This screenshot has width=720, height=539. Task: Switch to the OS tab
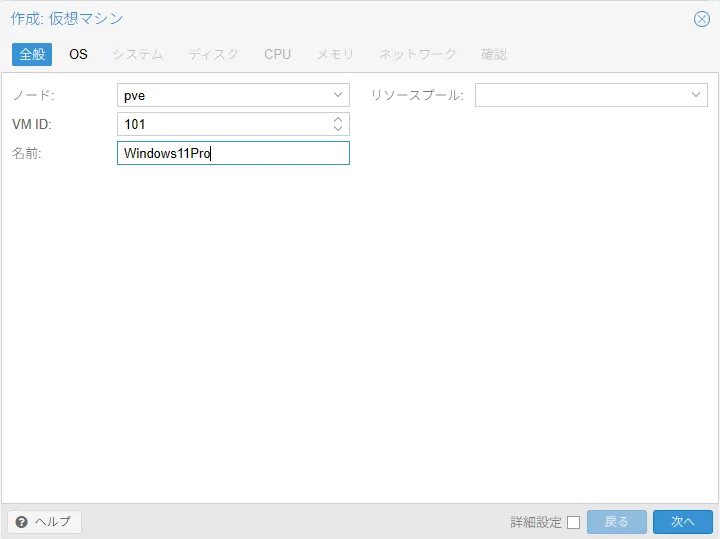point(78,54)
